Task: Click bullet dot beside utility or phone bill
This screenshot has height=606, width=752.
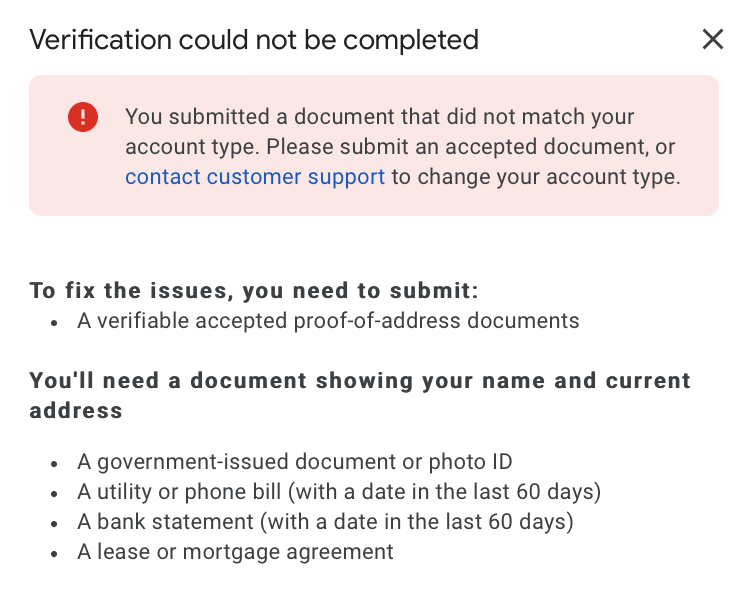Action: coord(54,494)
